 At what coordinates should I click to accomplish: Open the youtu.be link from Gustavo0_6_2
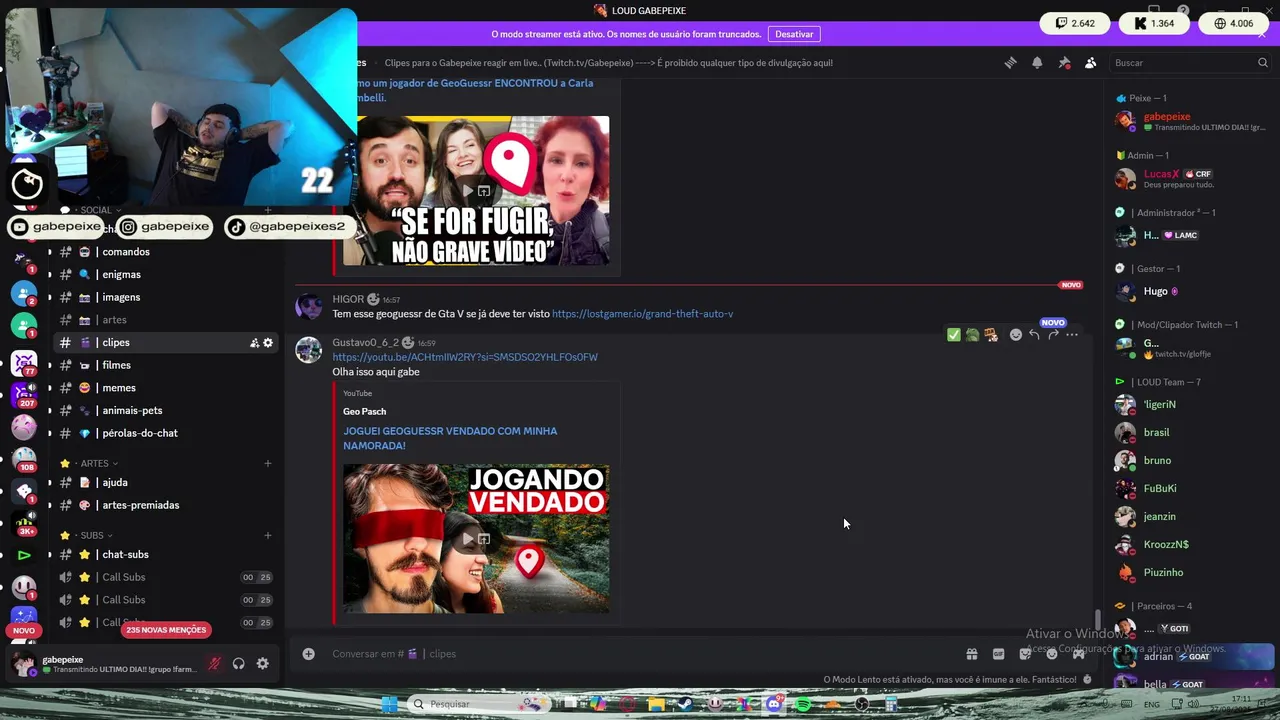click(465, 357)
